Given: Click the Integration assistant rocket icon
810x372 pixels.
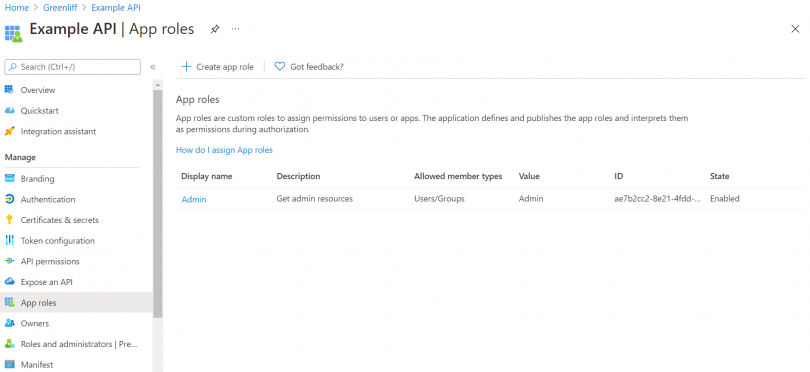Looking at the screenshot, I should click(x=9, y=131).
